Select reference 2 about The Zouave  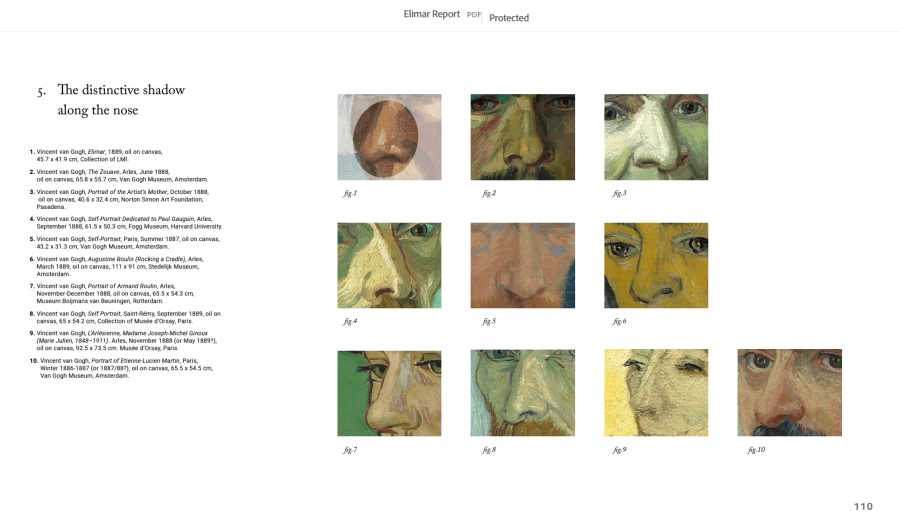pyautogui.click(x=119, y=176)
